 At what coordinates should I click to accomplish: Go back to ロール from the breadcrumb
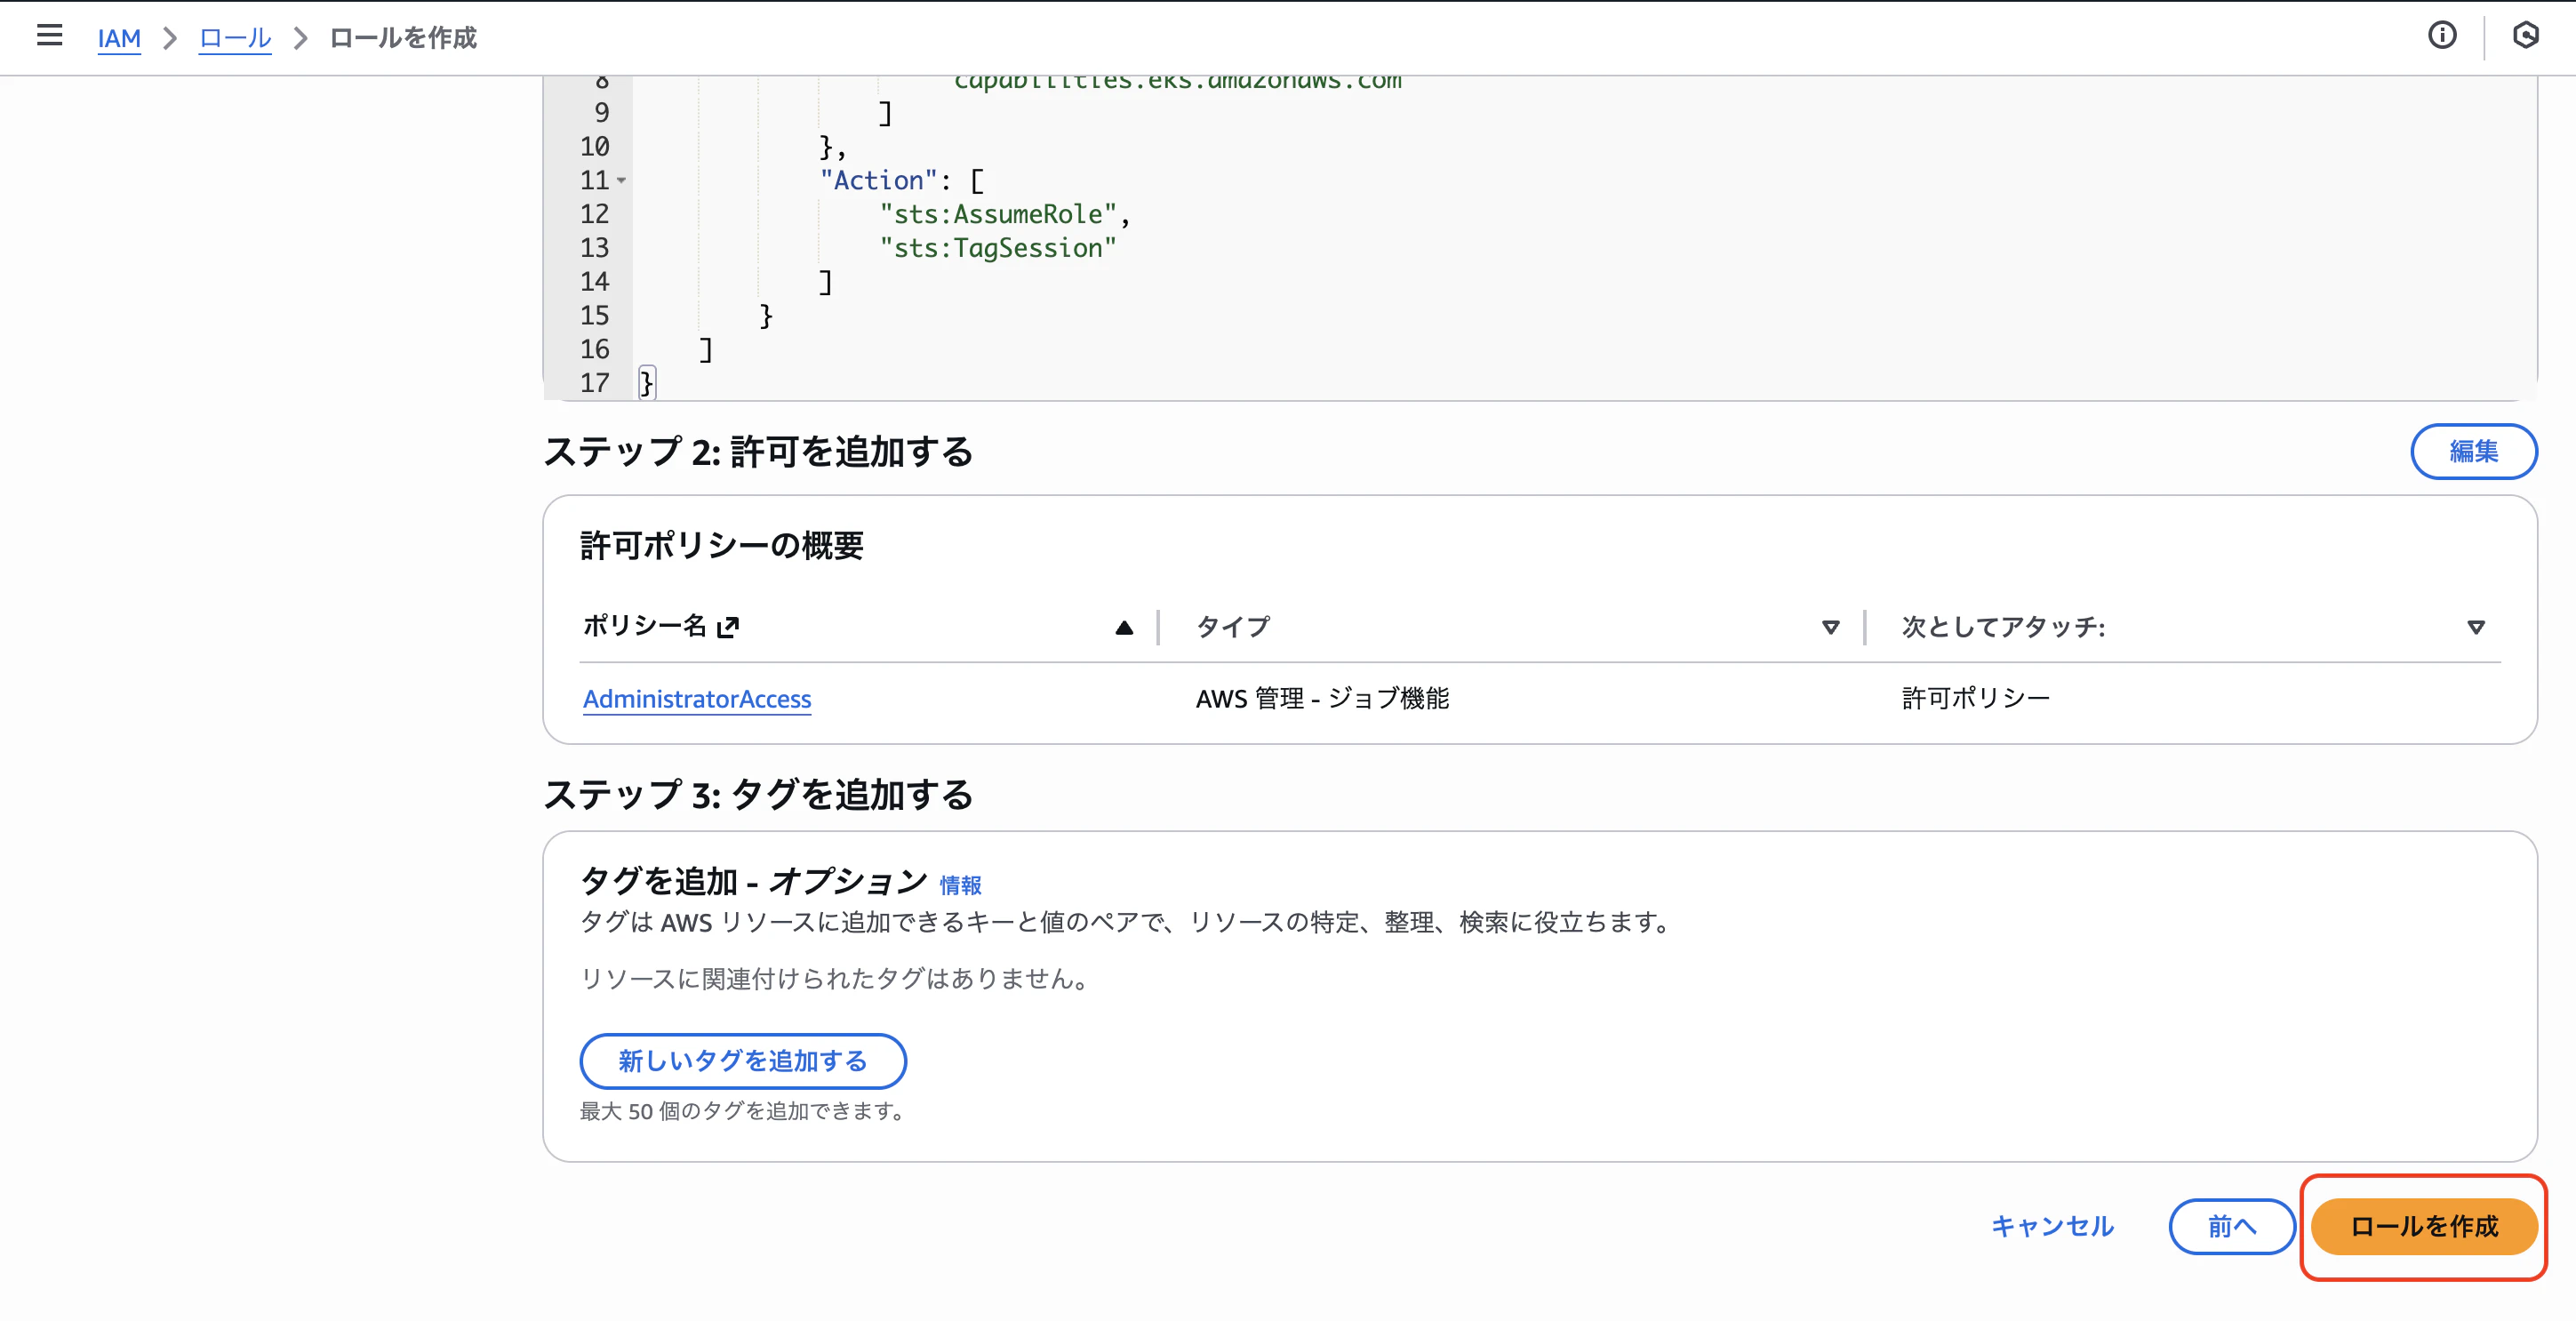point(234,38)
